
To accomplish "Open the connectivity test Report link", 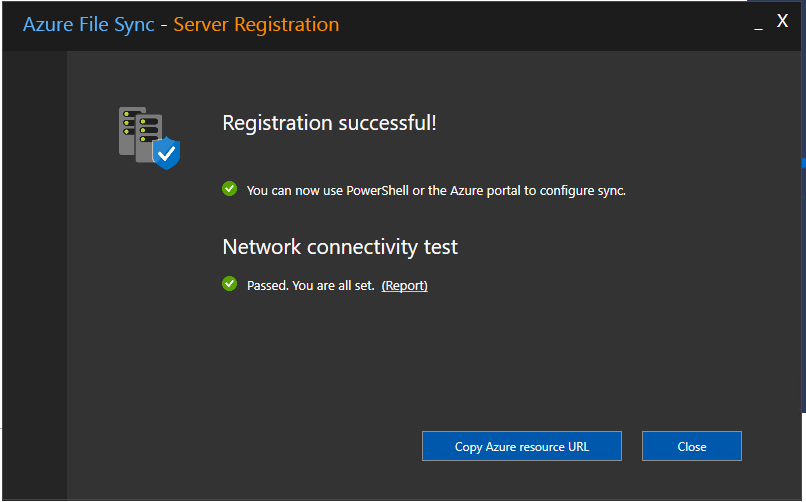I will pos(404,286).
